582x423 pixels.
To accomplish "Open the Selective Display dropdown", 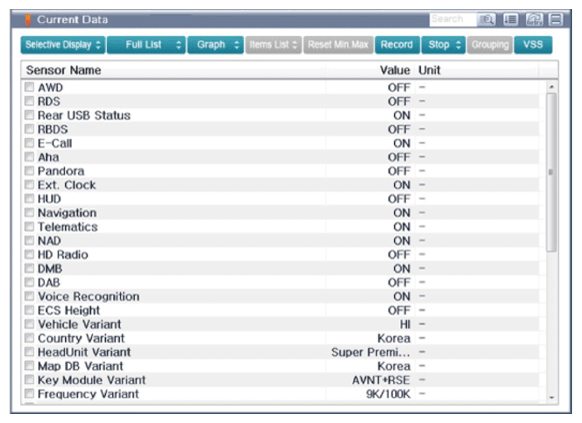I will click(63, 45).
